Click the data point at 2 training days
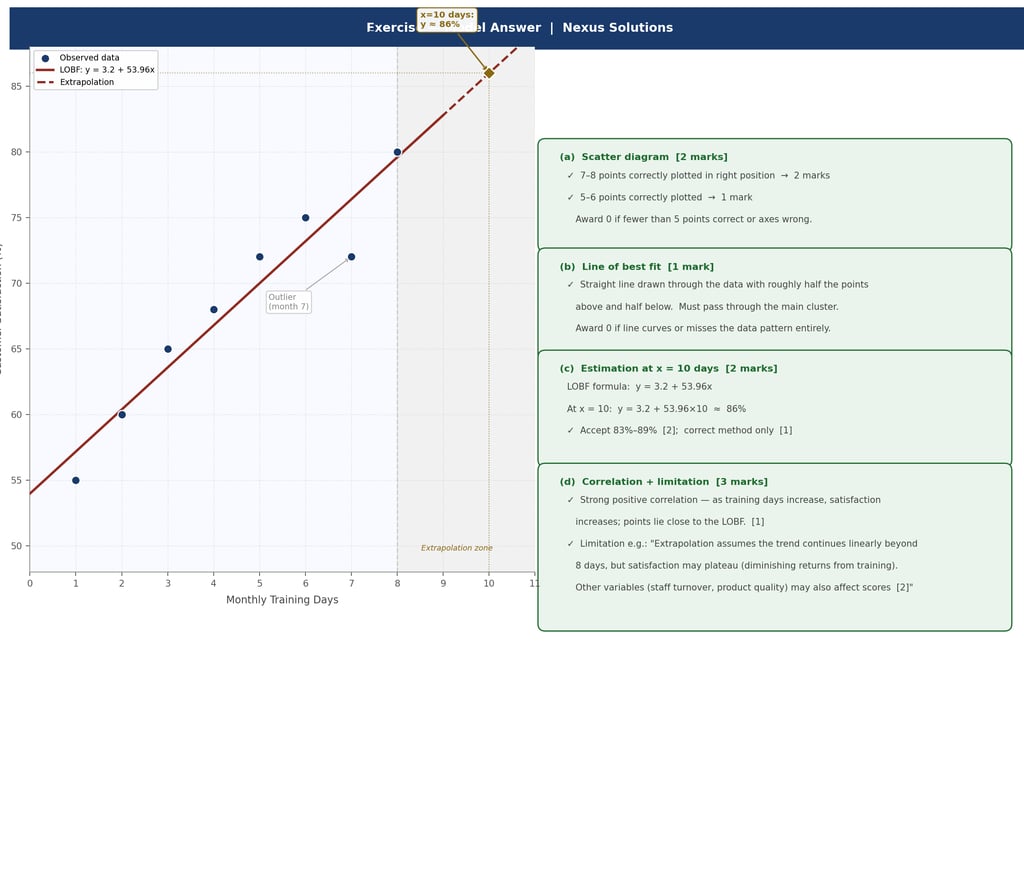 click(x=121, y=415)
